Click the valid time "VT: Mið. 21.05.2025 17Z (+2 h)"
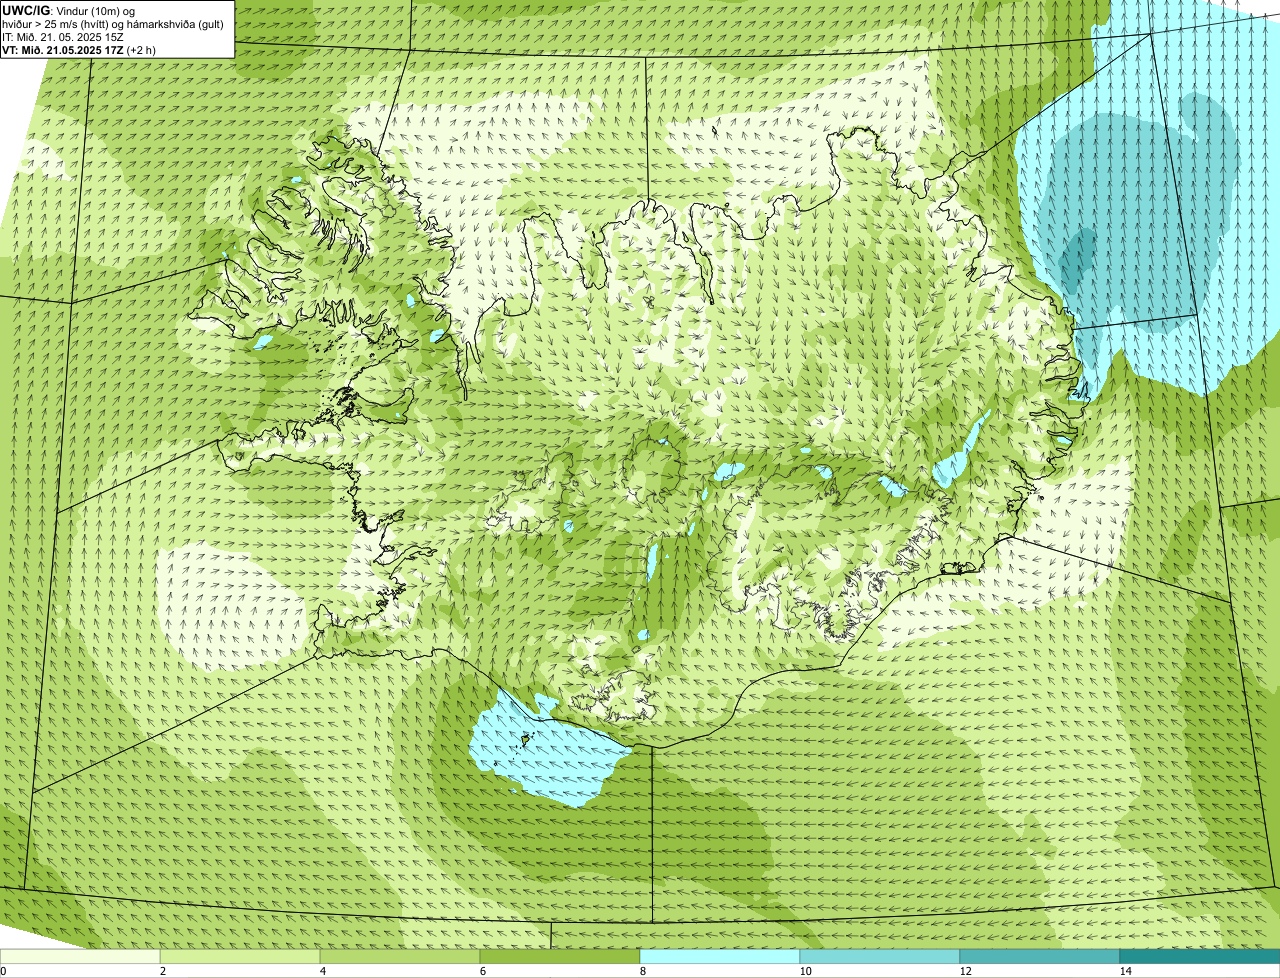This screenshot has height=978, width=1280. coord(79,49)
